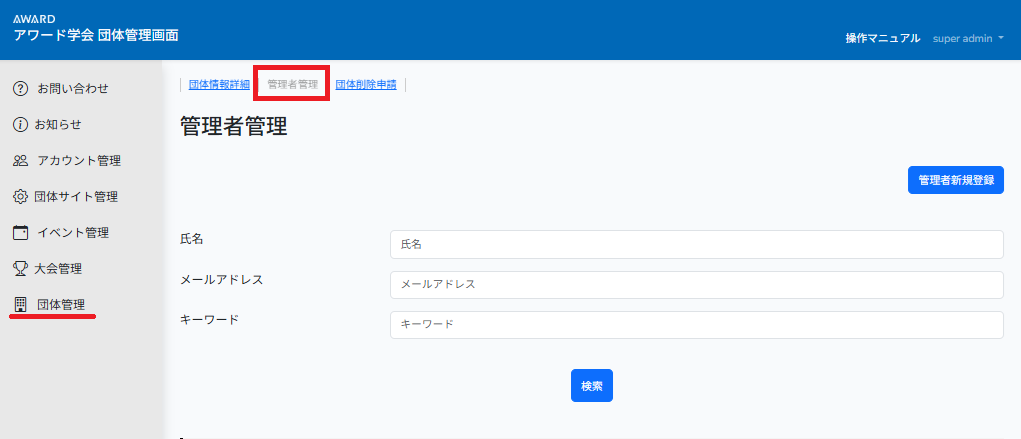Click the calendar icon for イベント管理

pos(20,233)
